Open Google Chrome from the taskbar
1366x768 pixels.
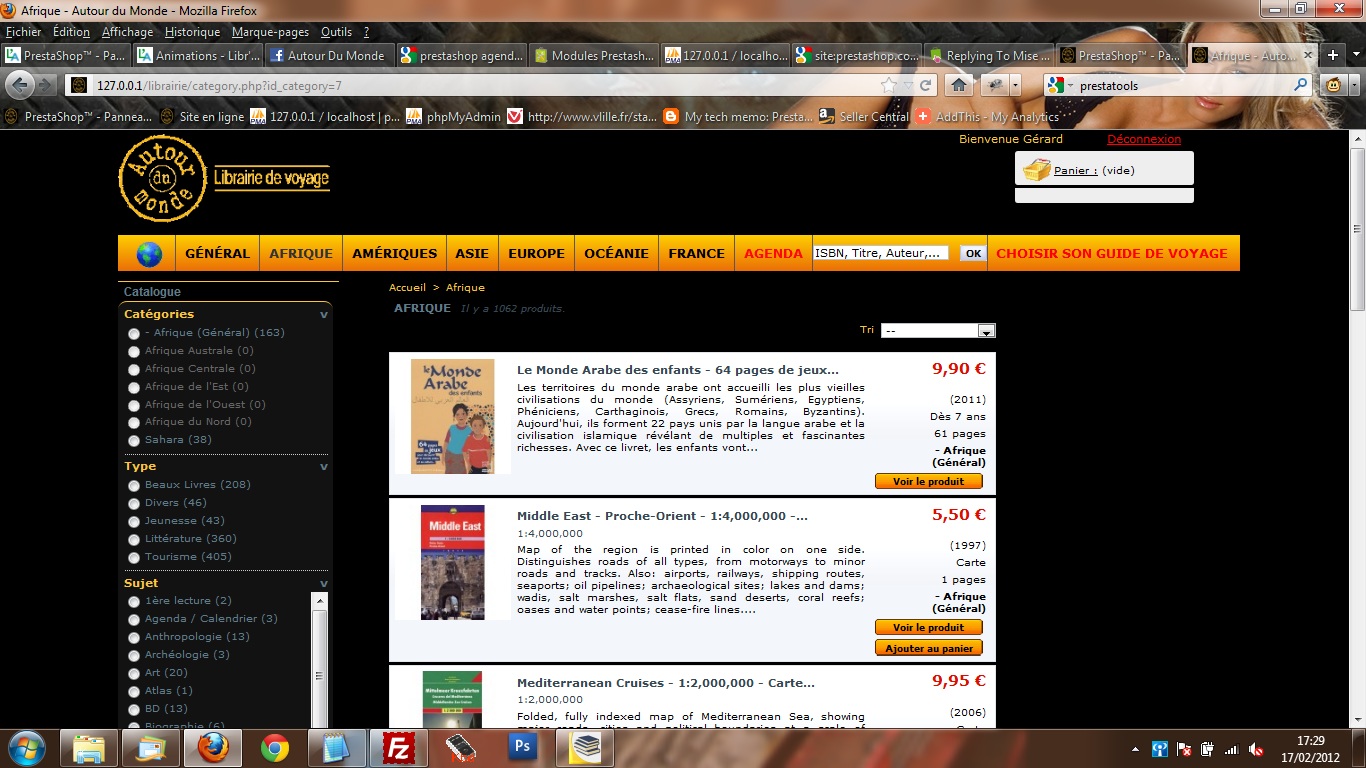[275, 747]
